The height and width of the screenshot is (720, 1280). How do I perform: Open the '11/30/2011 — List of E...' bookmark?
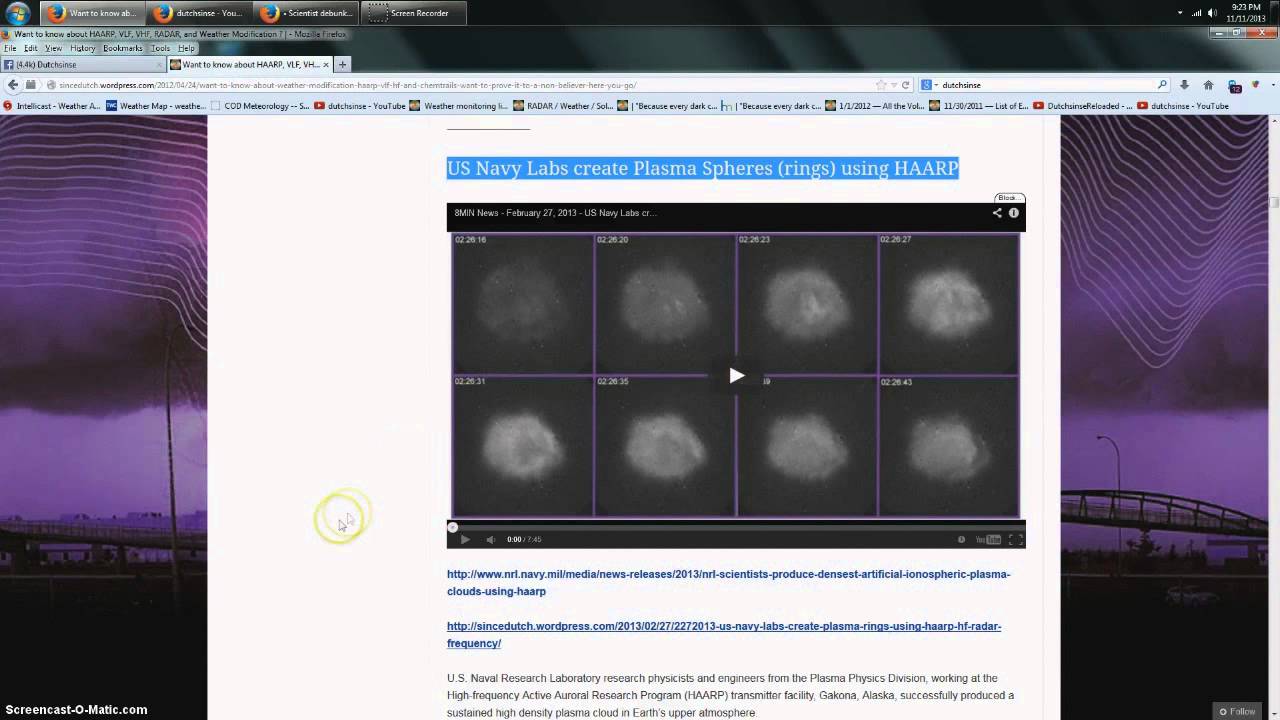(x=979, y=105)
